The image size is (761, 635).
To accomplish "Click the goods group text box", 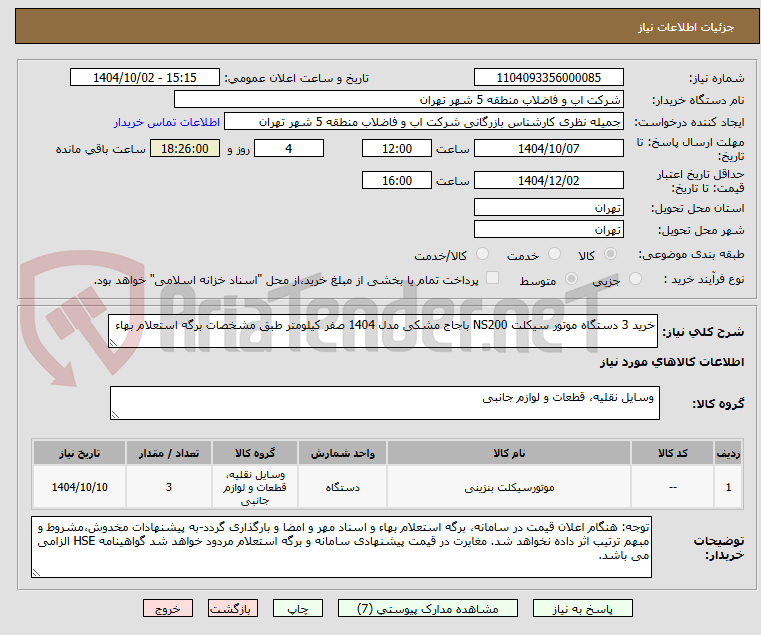I will [385, 403].
